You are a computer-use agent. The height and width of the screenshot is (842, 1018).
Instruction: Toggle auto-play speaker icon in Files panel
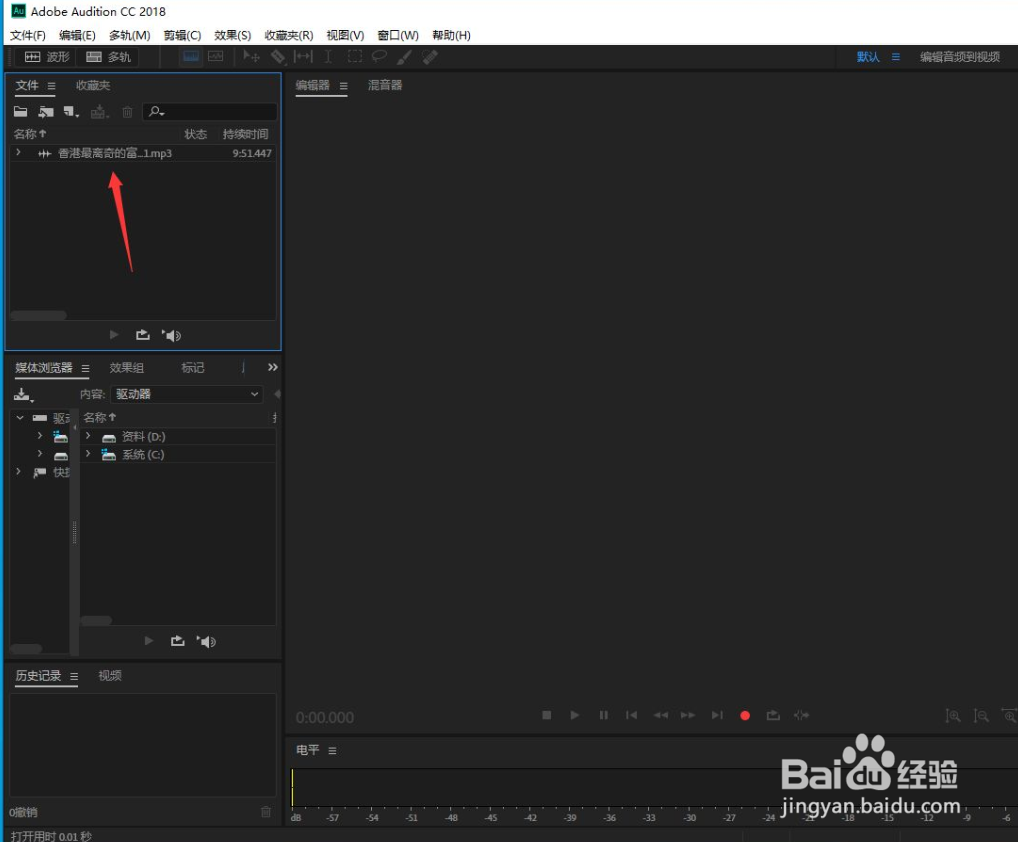click(171, 335)
